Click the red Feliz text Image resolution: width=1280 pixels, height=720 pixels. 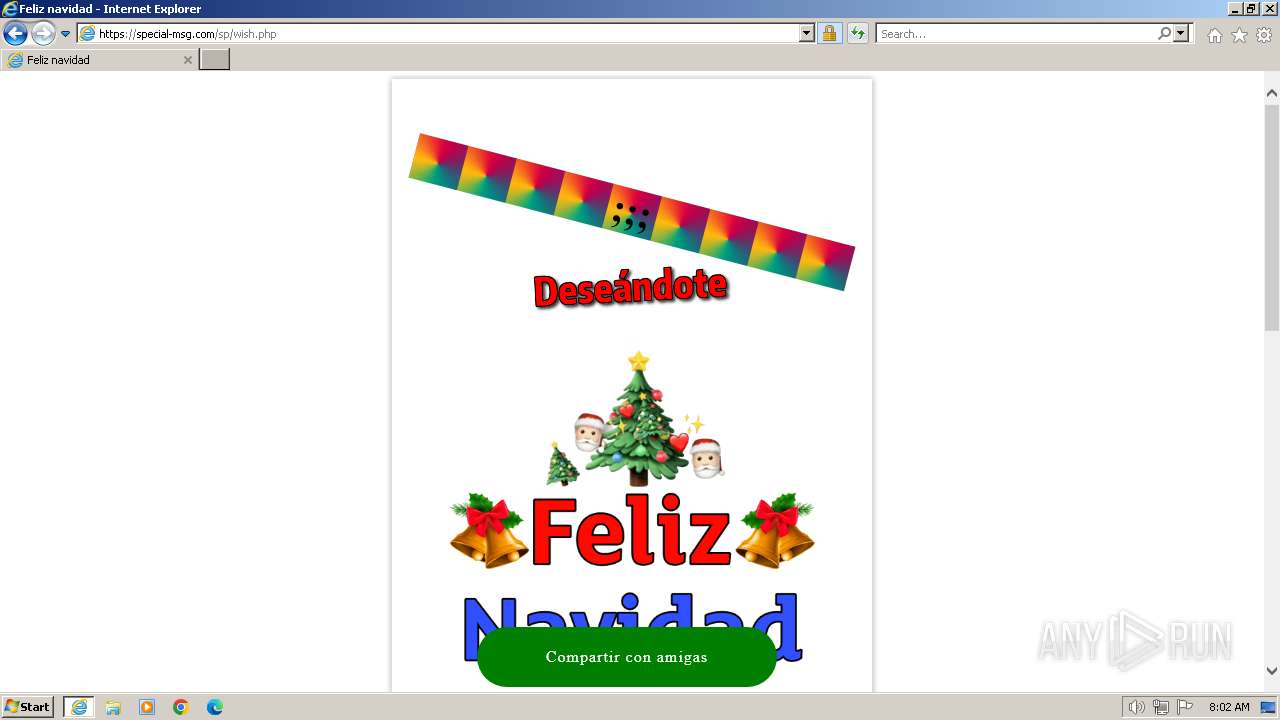coord(631,531)
